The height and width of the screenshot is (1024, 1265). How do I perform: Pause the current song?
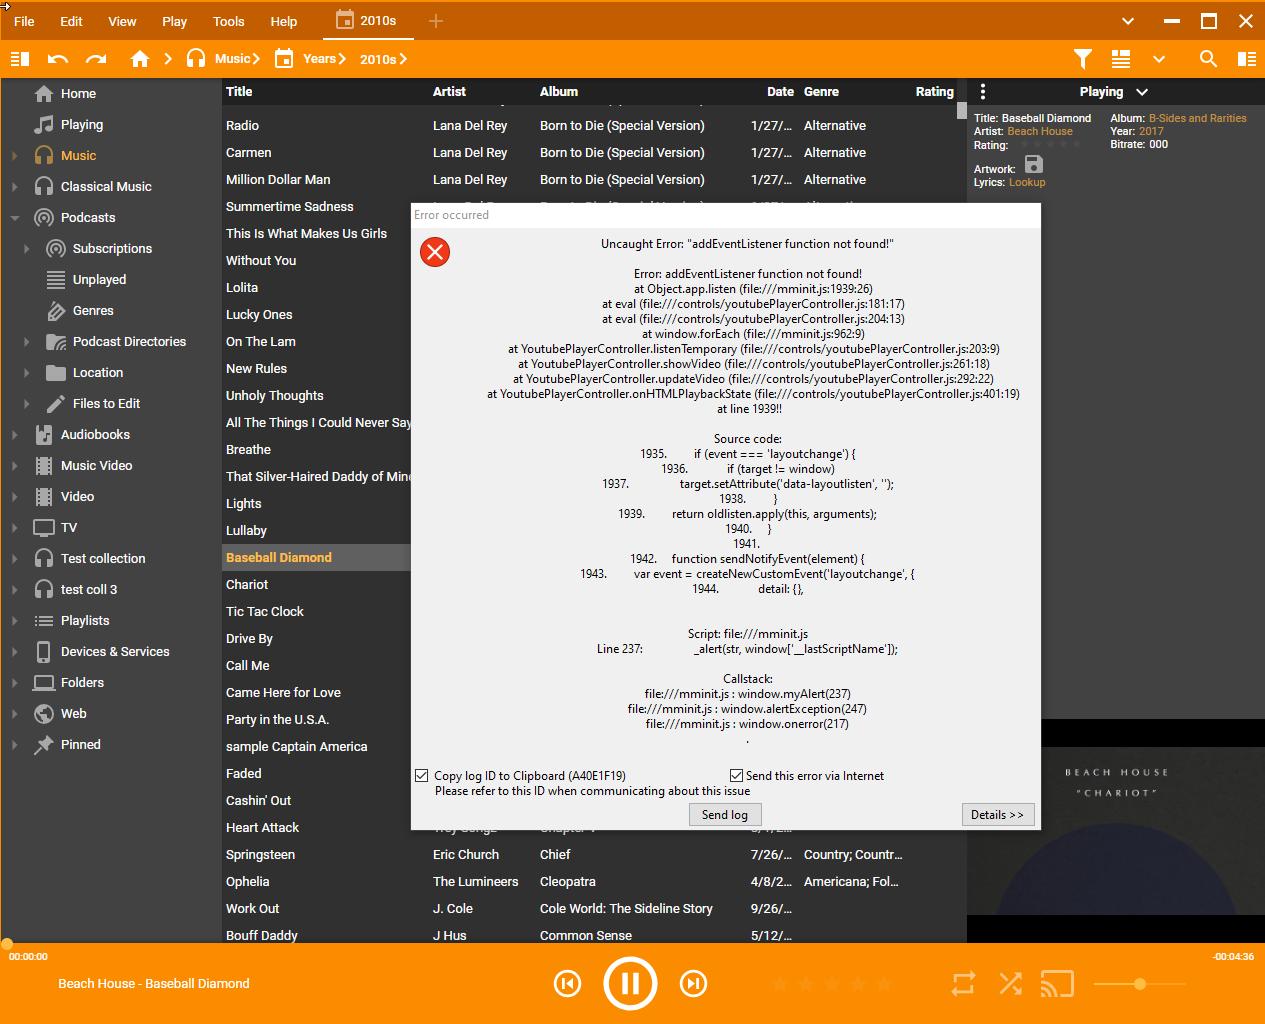[x=630, y=984]
